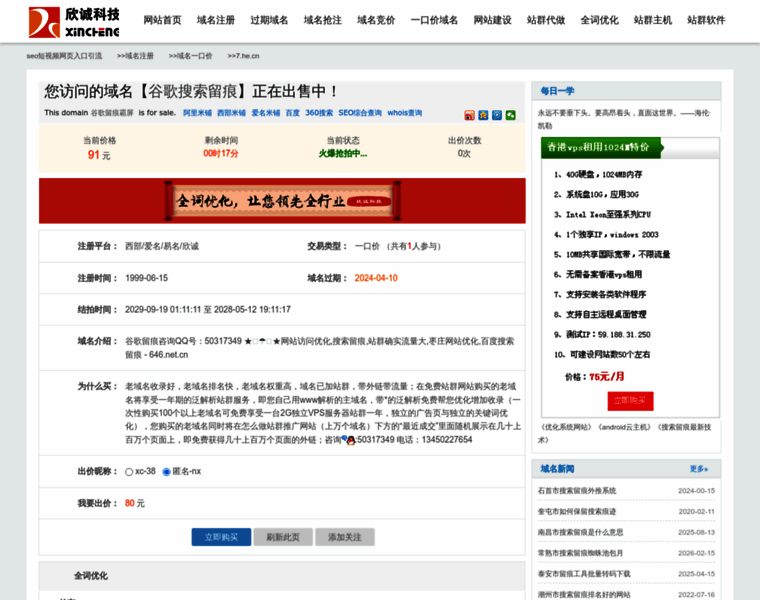This screenshot has height=600, width=760.
Task: Expand domain news via 更多 link
Action: tap(698, 468)
